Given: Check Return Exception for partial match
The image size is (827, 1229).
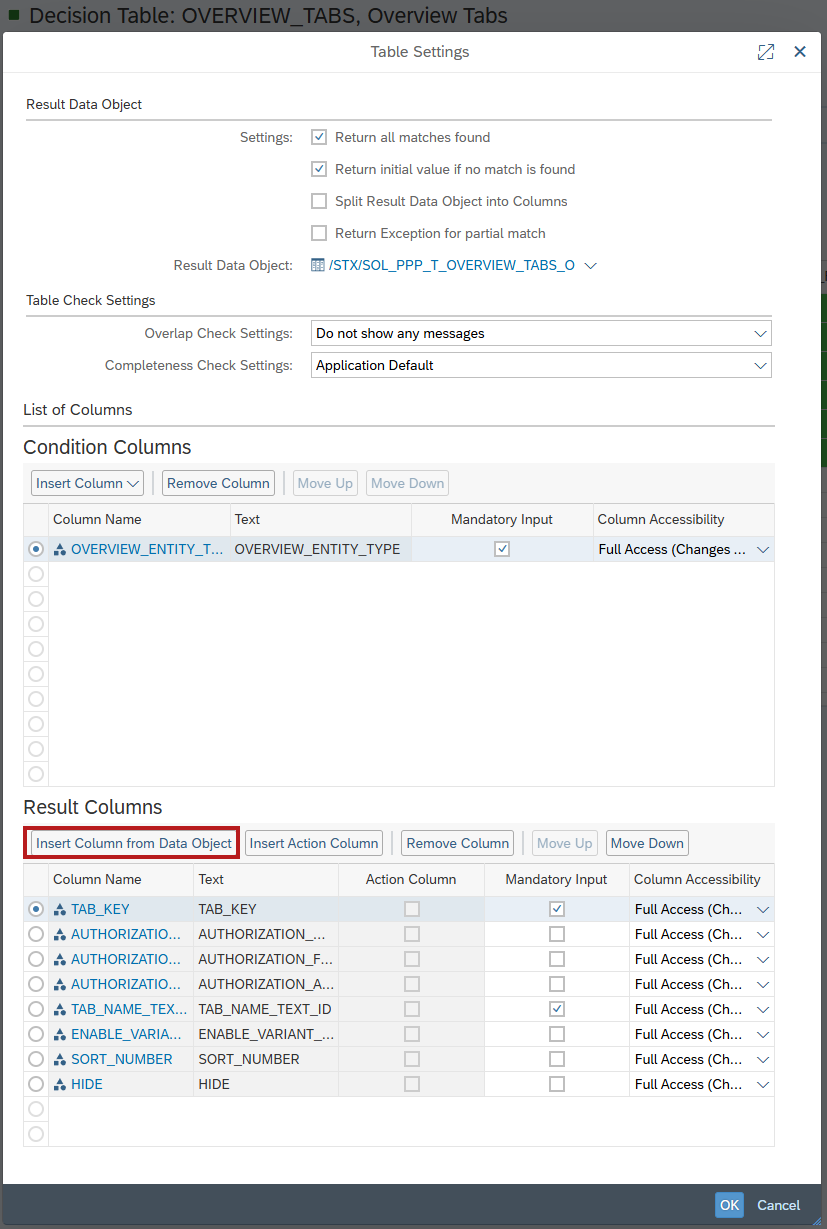Looking at the screenshot, I should coord(319,233).
